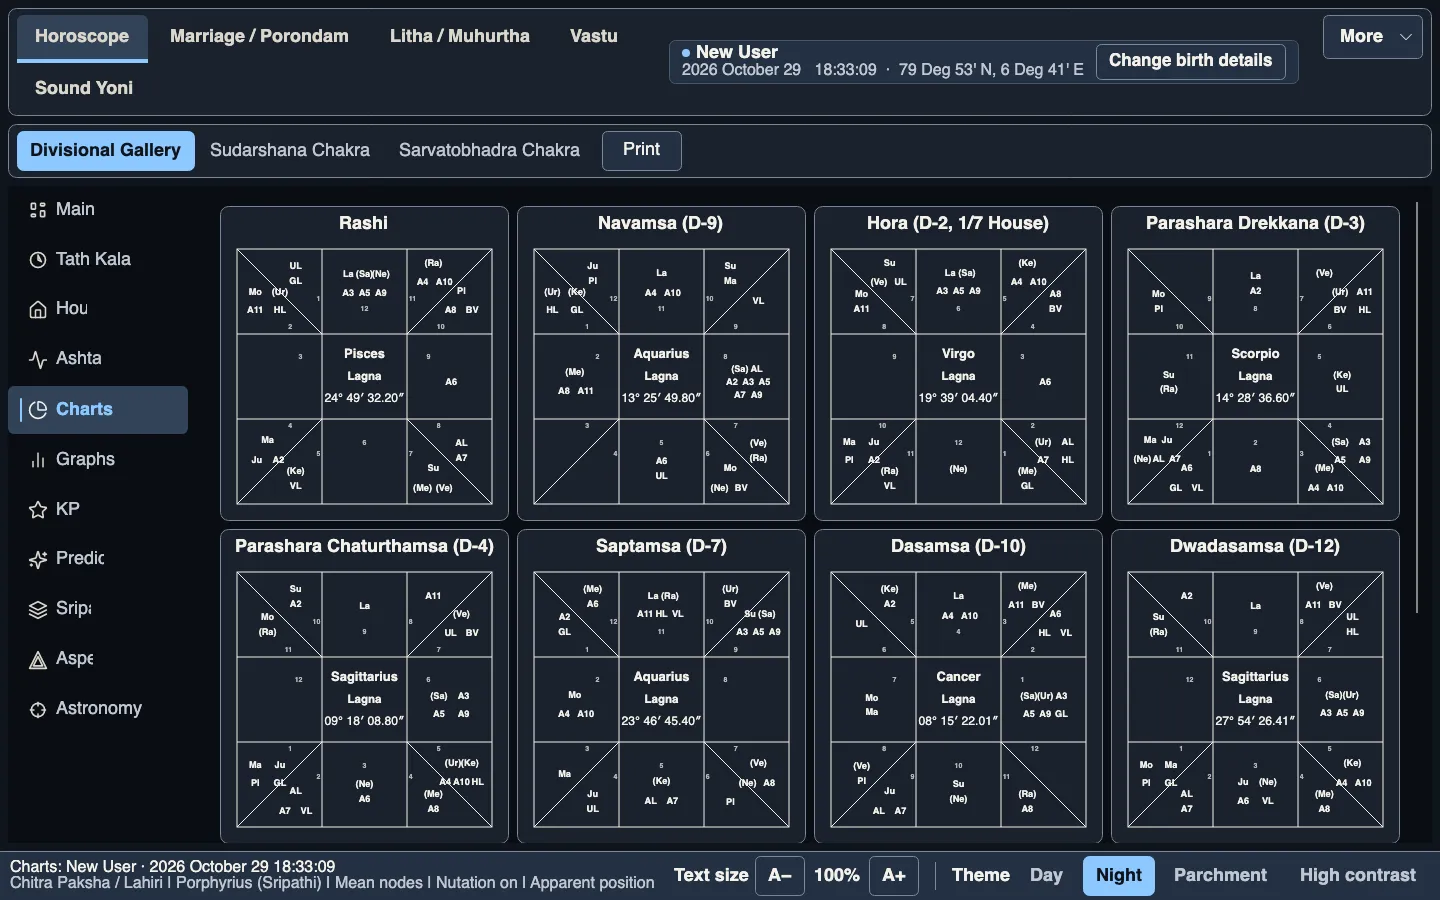This screenshot has height=900, width=1440.
Task: Select the Parchment theme
Action: 1220,876
